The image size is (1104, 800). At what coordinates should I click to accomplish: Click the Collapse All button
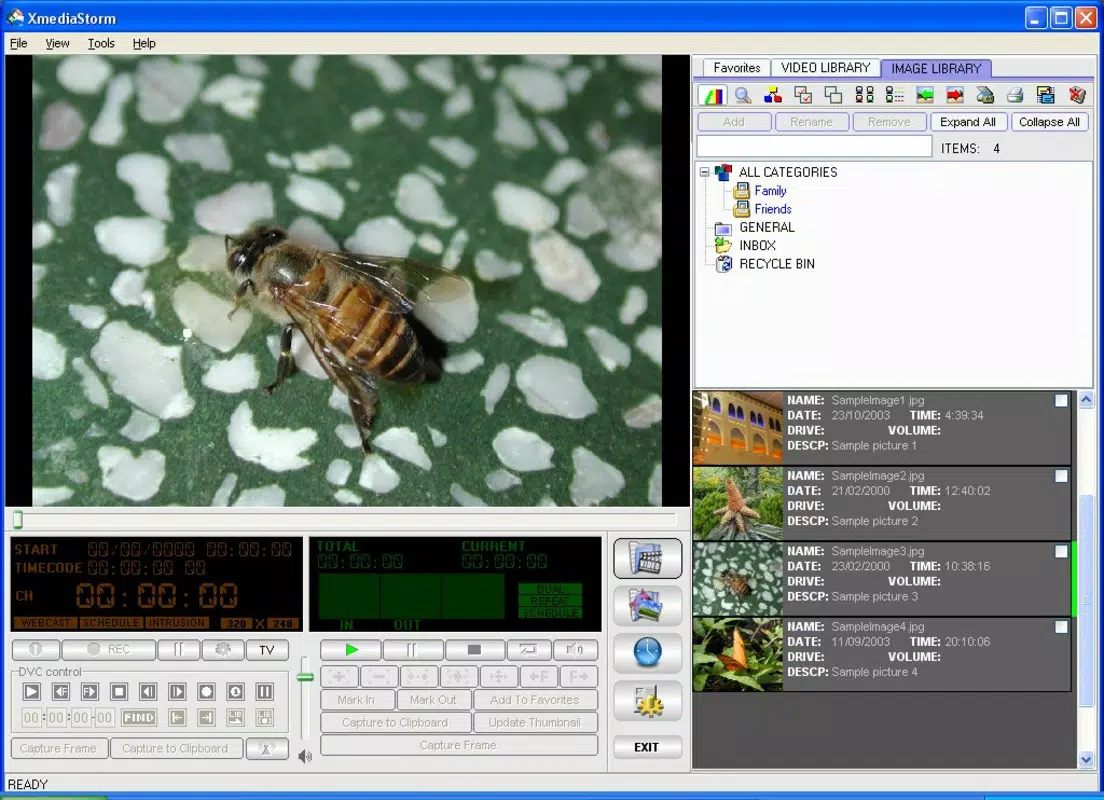[x=1049, y=122]
